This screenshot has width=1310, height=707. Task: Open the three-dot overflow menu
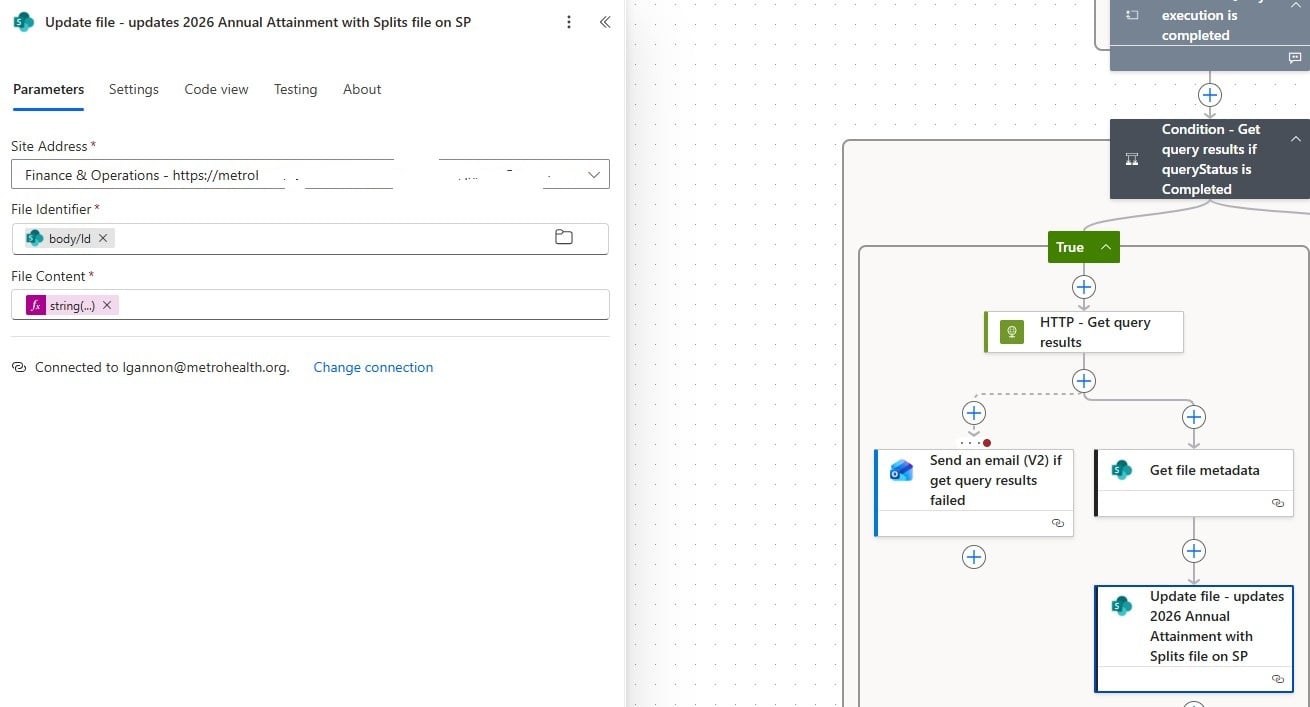(569, 21)
